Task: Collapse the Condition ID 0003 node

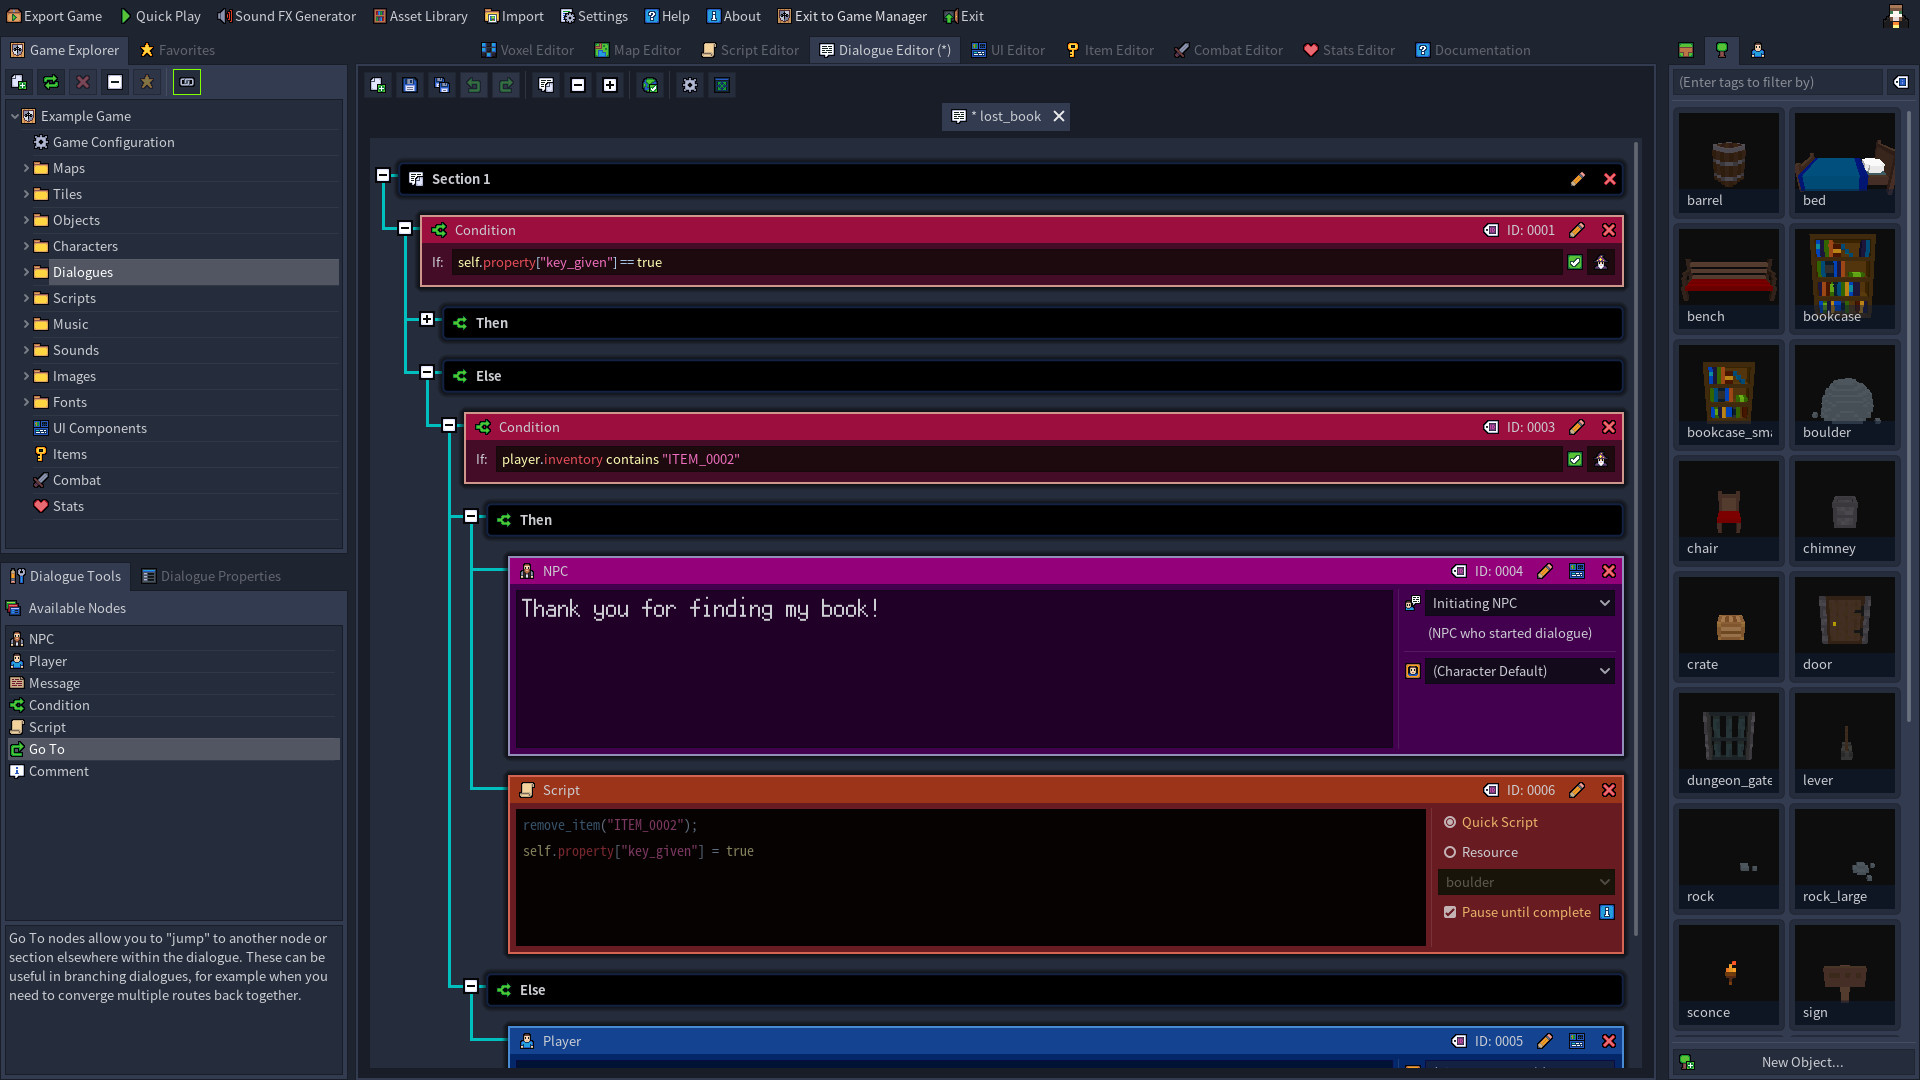Action: pos(449,425)
